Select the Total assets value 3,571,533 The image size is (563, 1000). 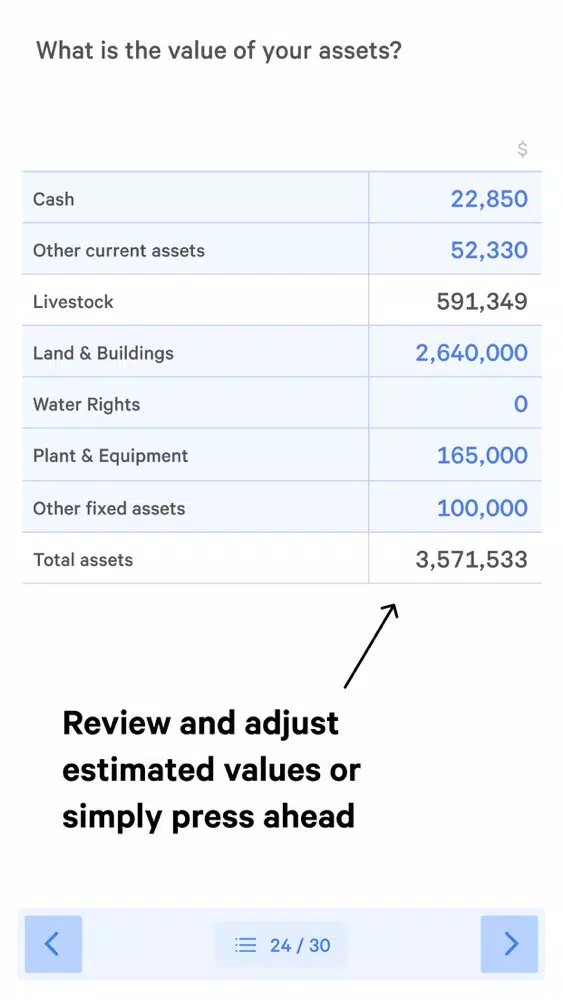[471, 559]
